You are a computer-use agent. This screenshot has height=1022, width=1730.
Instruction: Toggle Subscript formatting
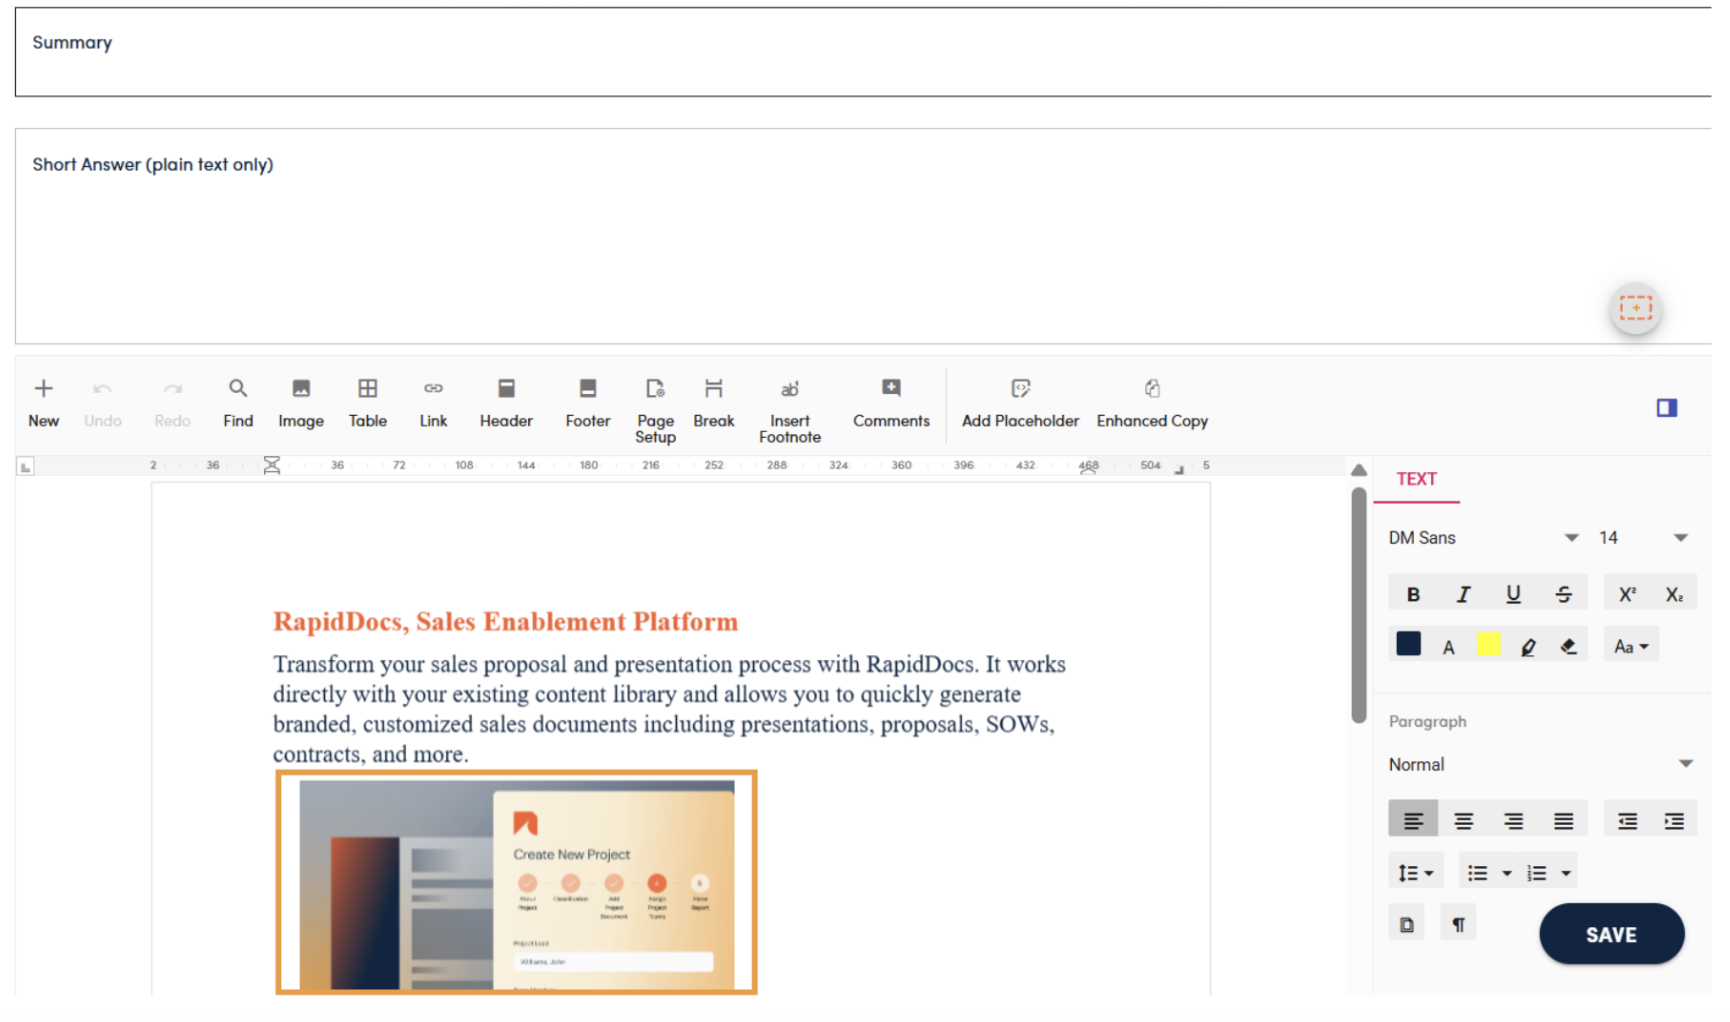(1674, 594)
